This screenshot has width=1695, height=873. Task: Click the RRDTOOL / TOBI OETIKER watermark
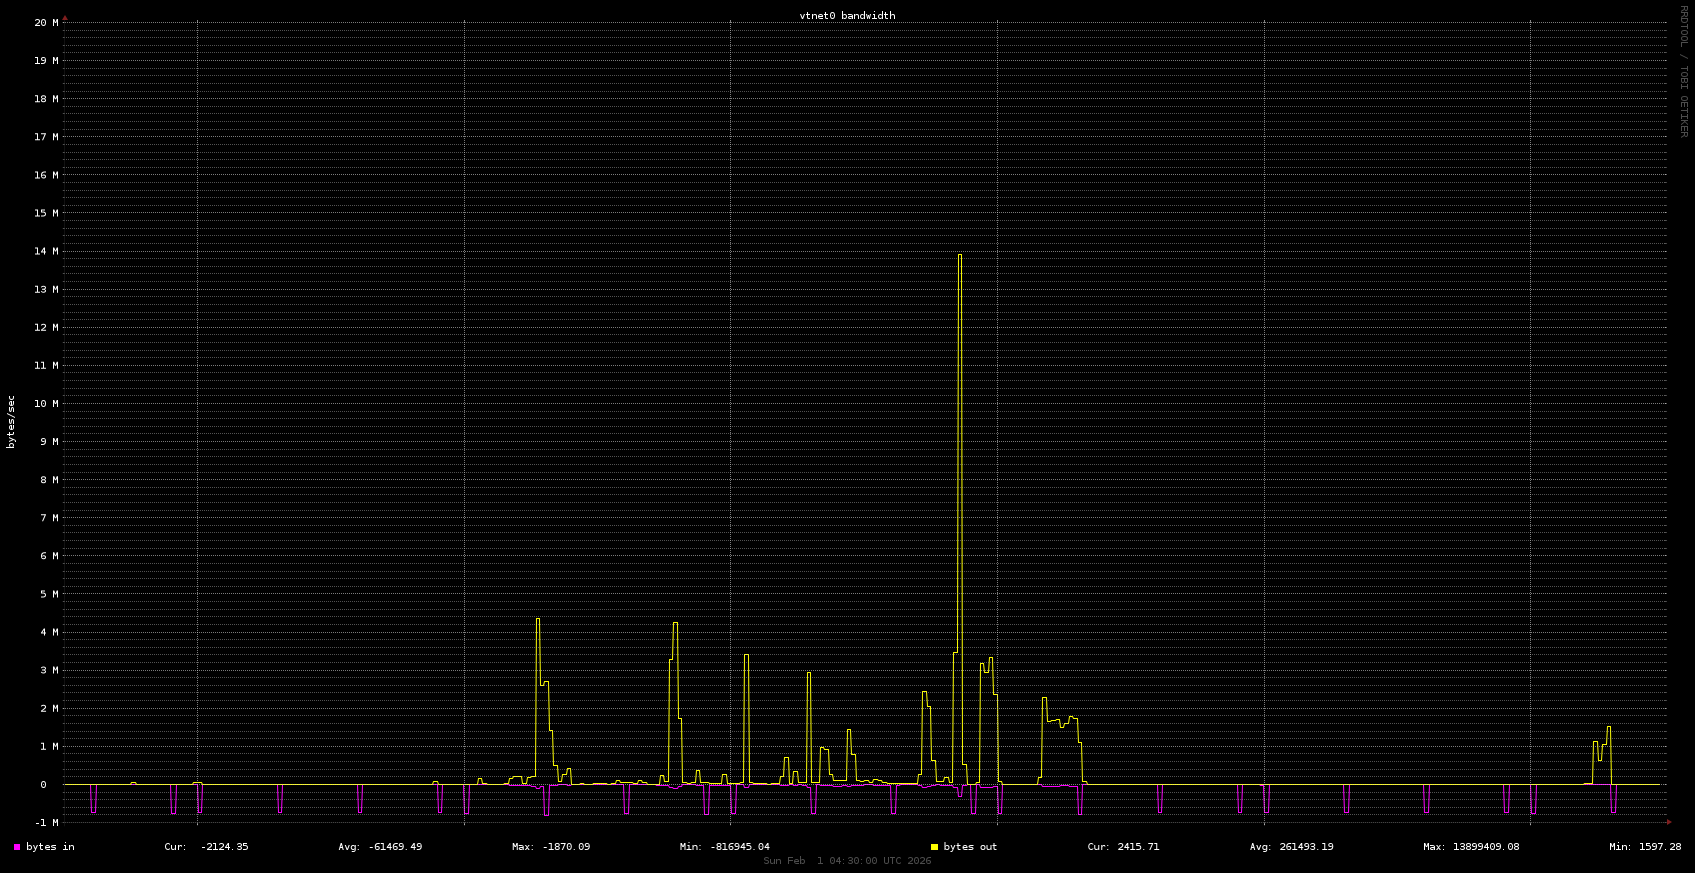[x=1683, y=70]
